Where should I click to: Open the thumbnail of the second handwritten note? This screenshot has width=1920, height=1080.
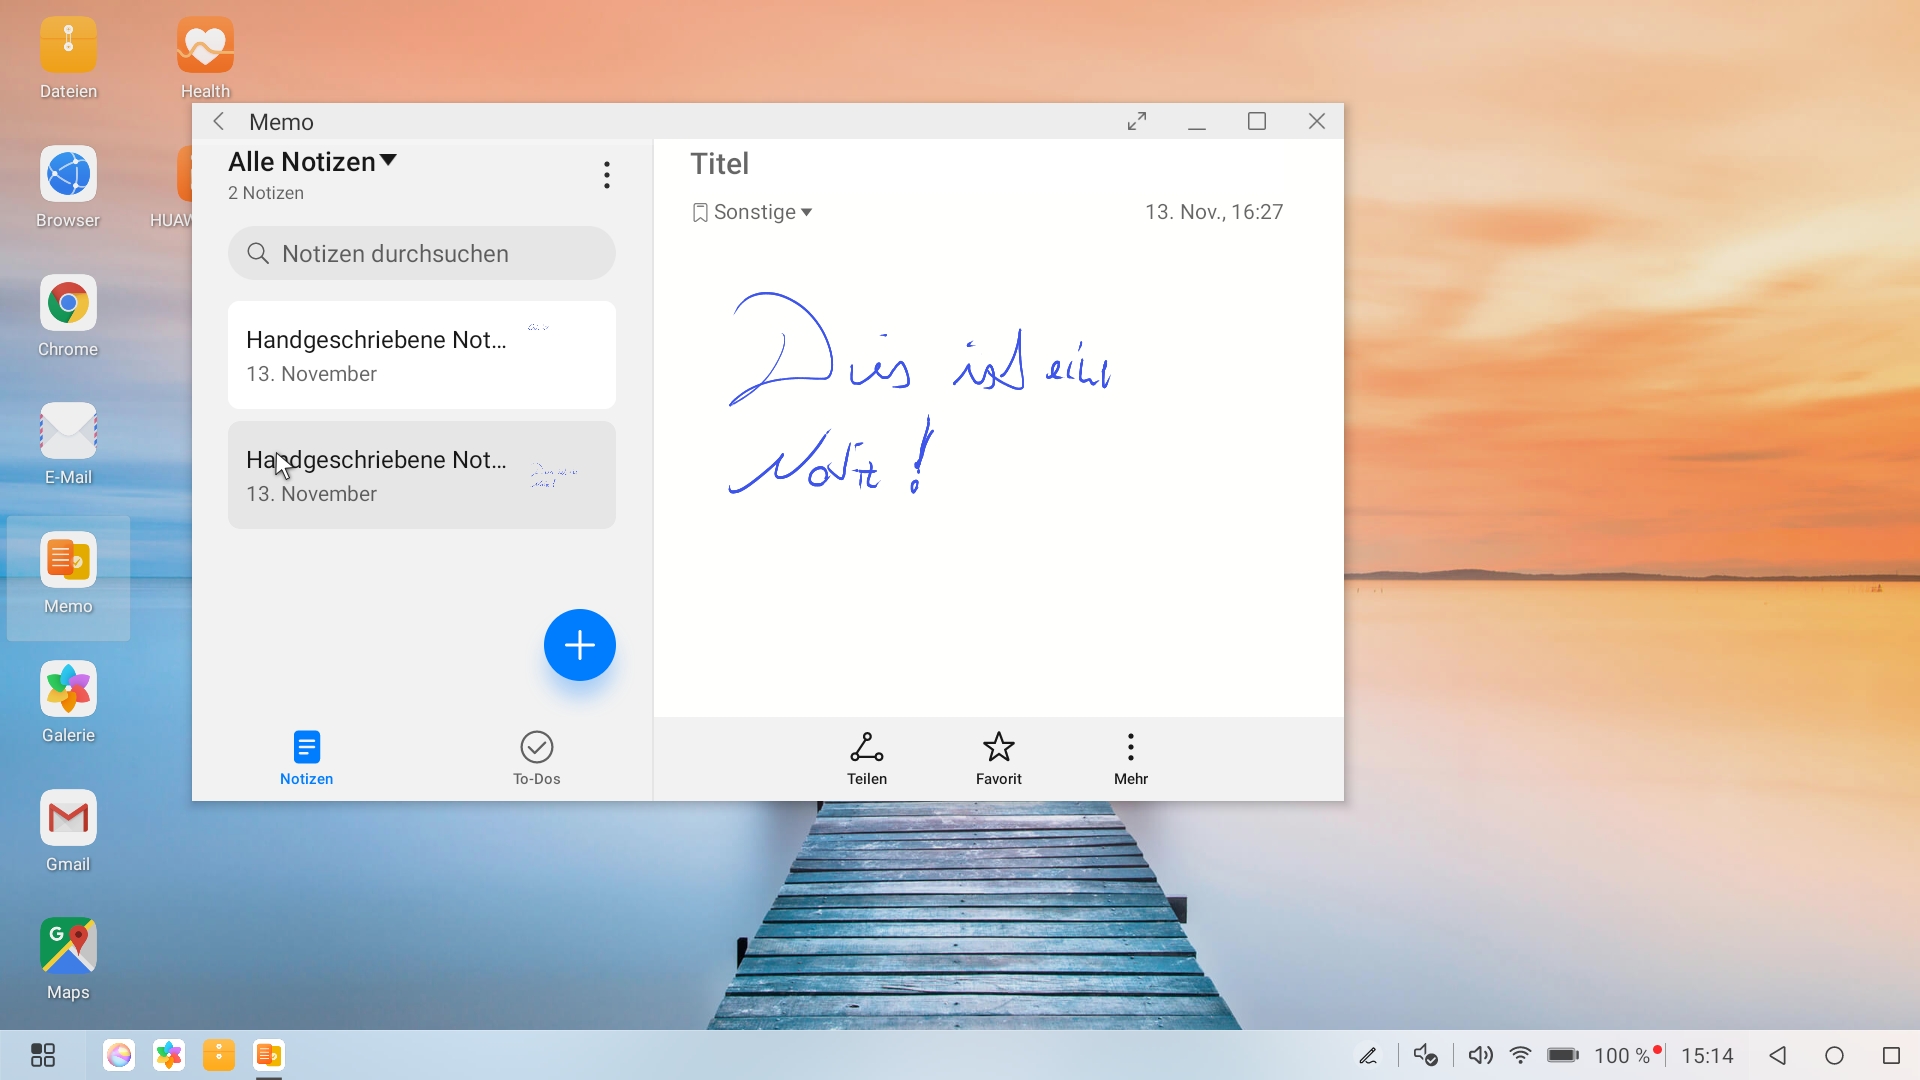553,475
